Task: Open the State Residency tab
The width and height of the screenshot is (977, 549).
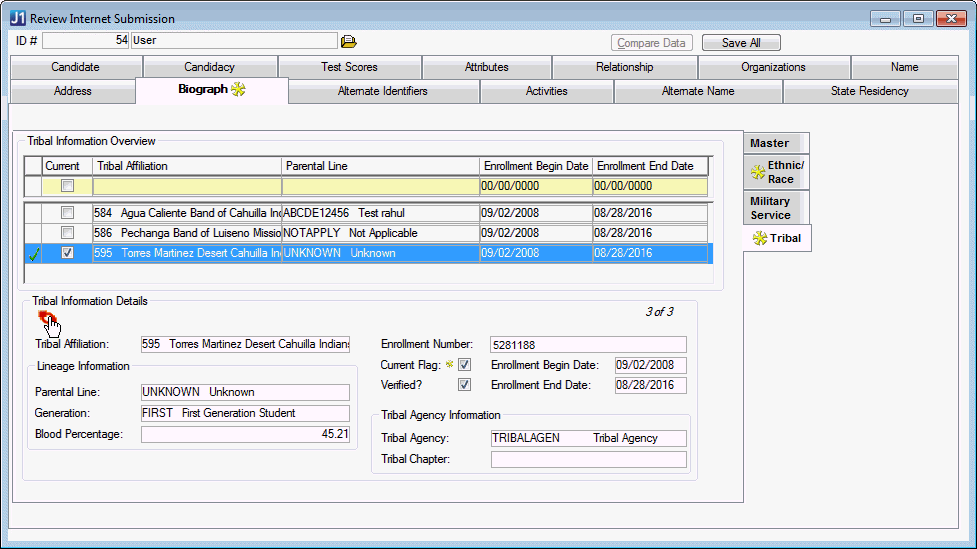Action: [x=869, y=91]
